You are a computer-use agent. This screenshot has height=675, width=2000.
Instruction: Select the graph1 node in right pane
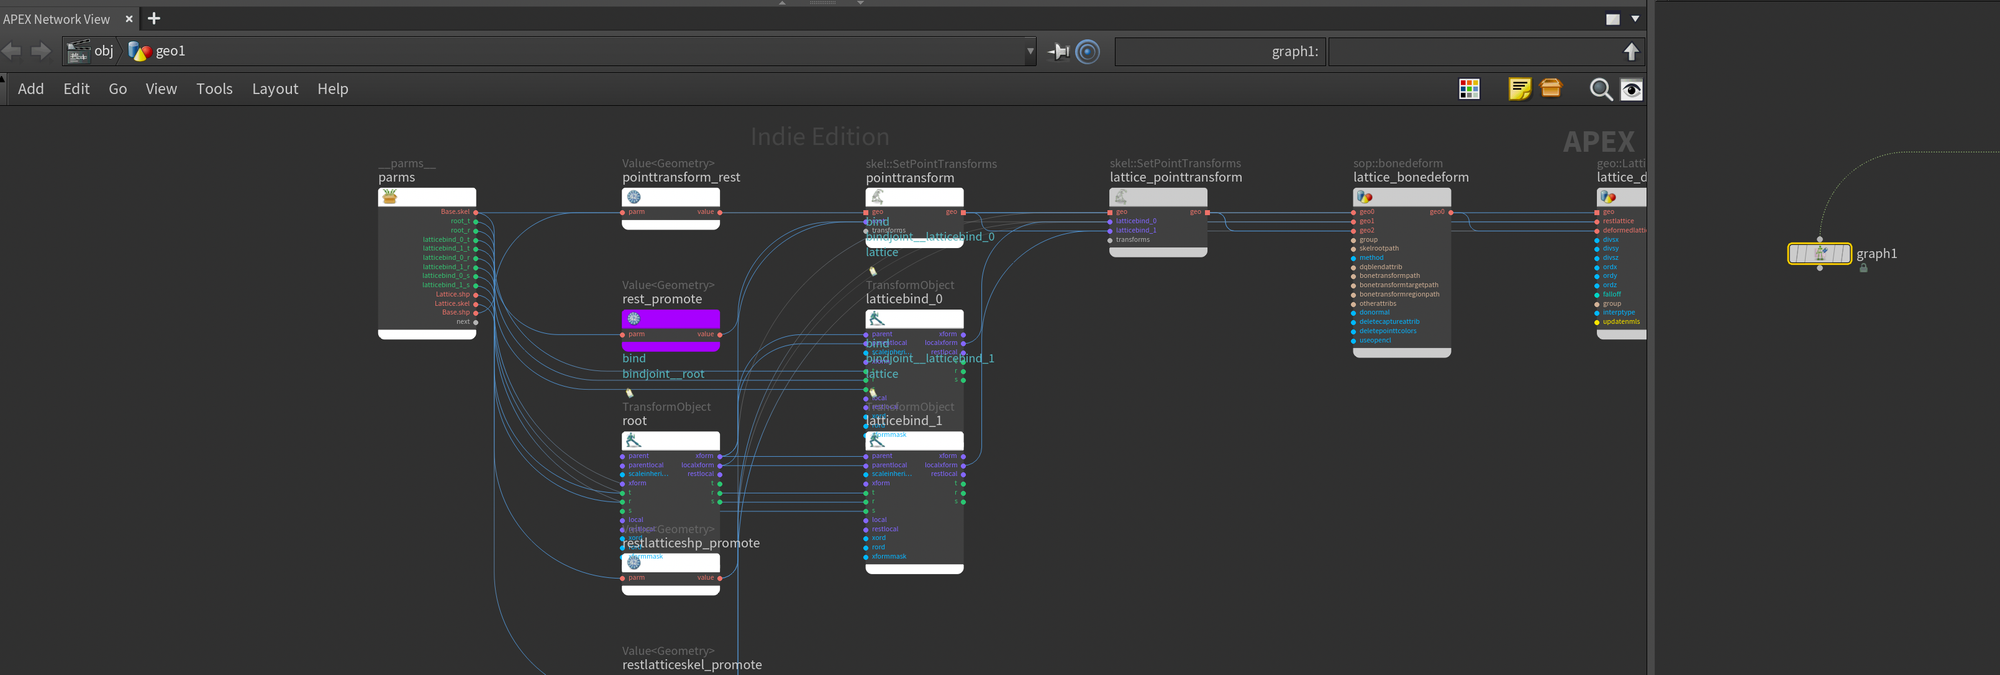pos(1819,254)
